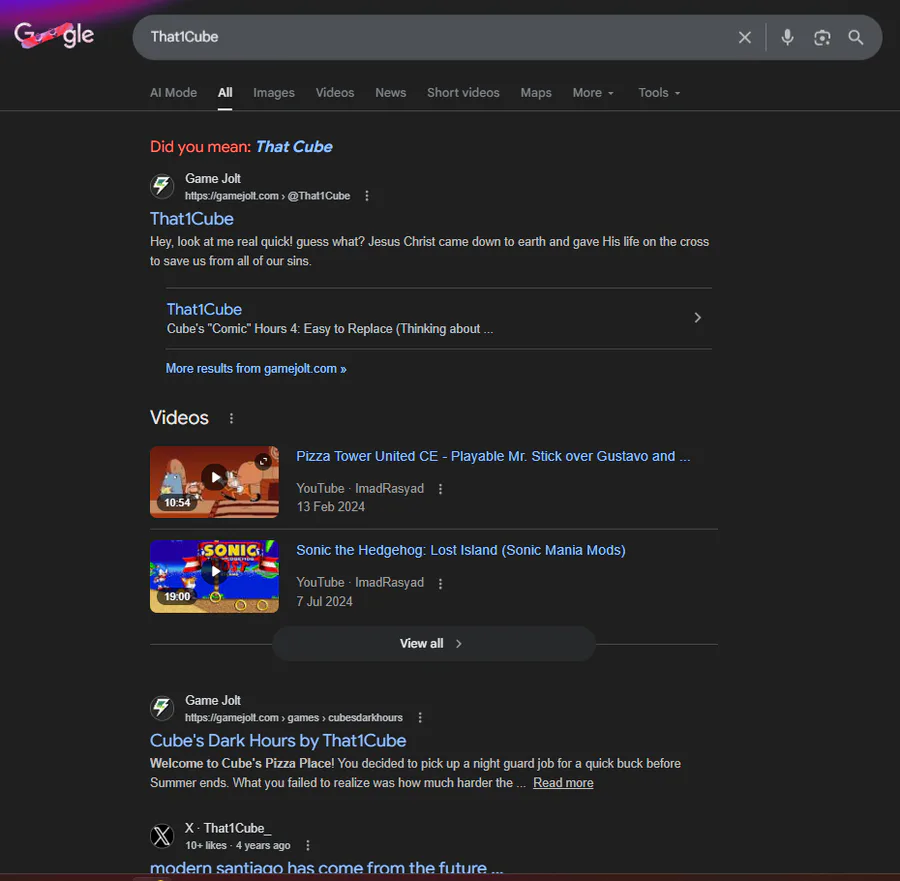Click '13 Feb 2024' video date
The width and height of the screenshot is (900, 881).
pyautogui.click(x=331, y=507)
